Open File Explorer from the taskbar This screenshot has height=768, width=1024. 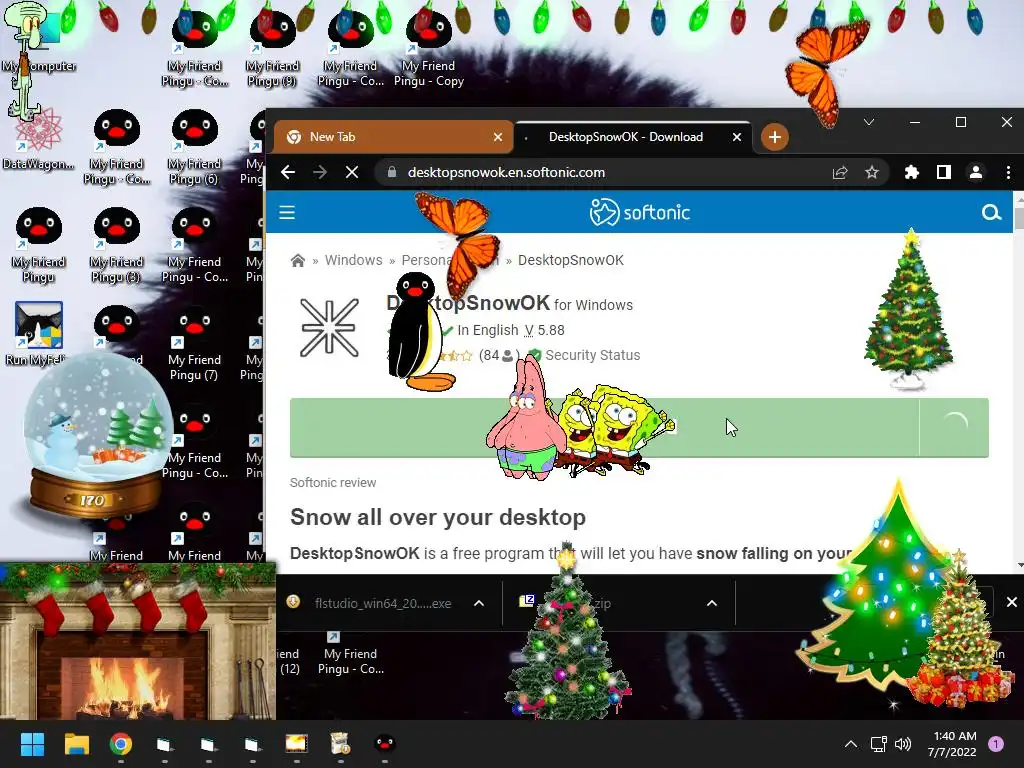tap(76, 744)
